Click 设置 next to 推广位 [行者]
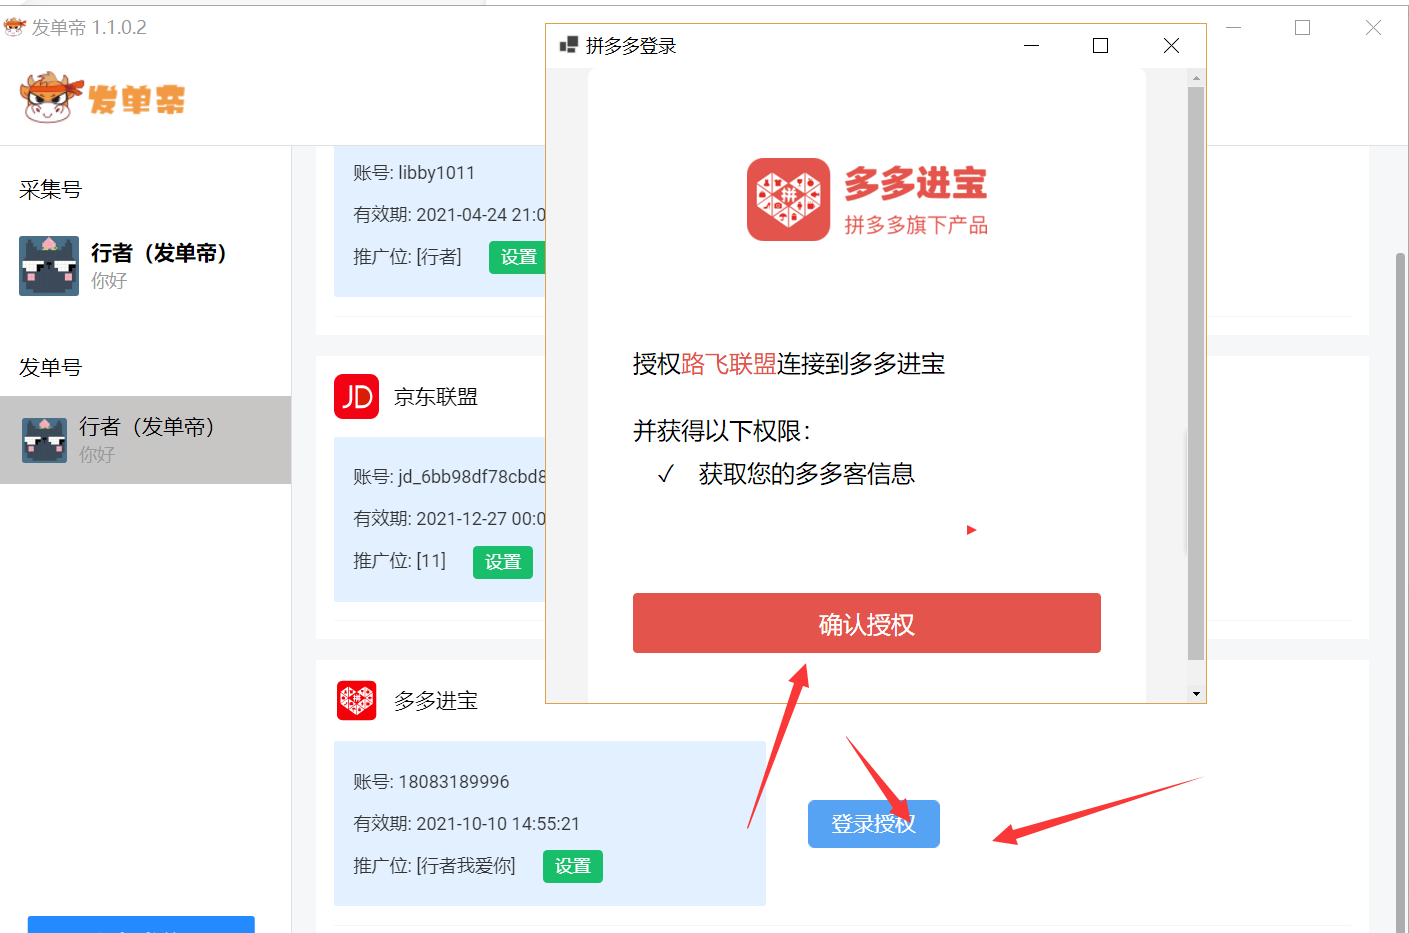 pos(517,257)
